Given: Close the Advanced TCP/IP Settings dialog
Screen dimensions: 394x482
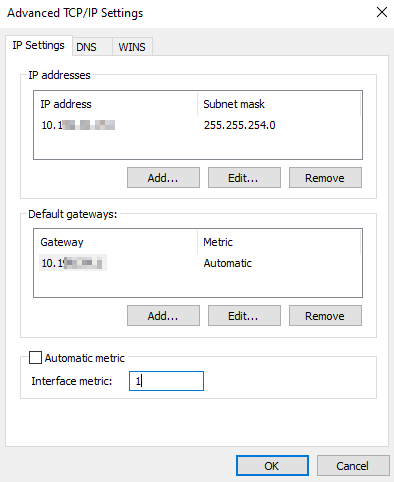Looking at the screenshot, I should click(382, 12).
